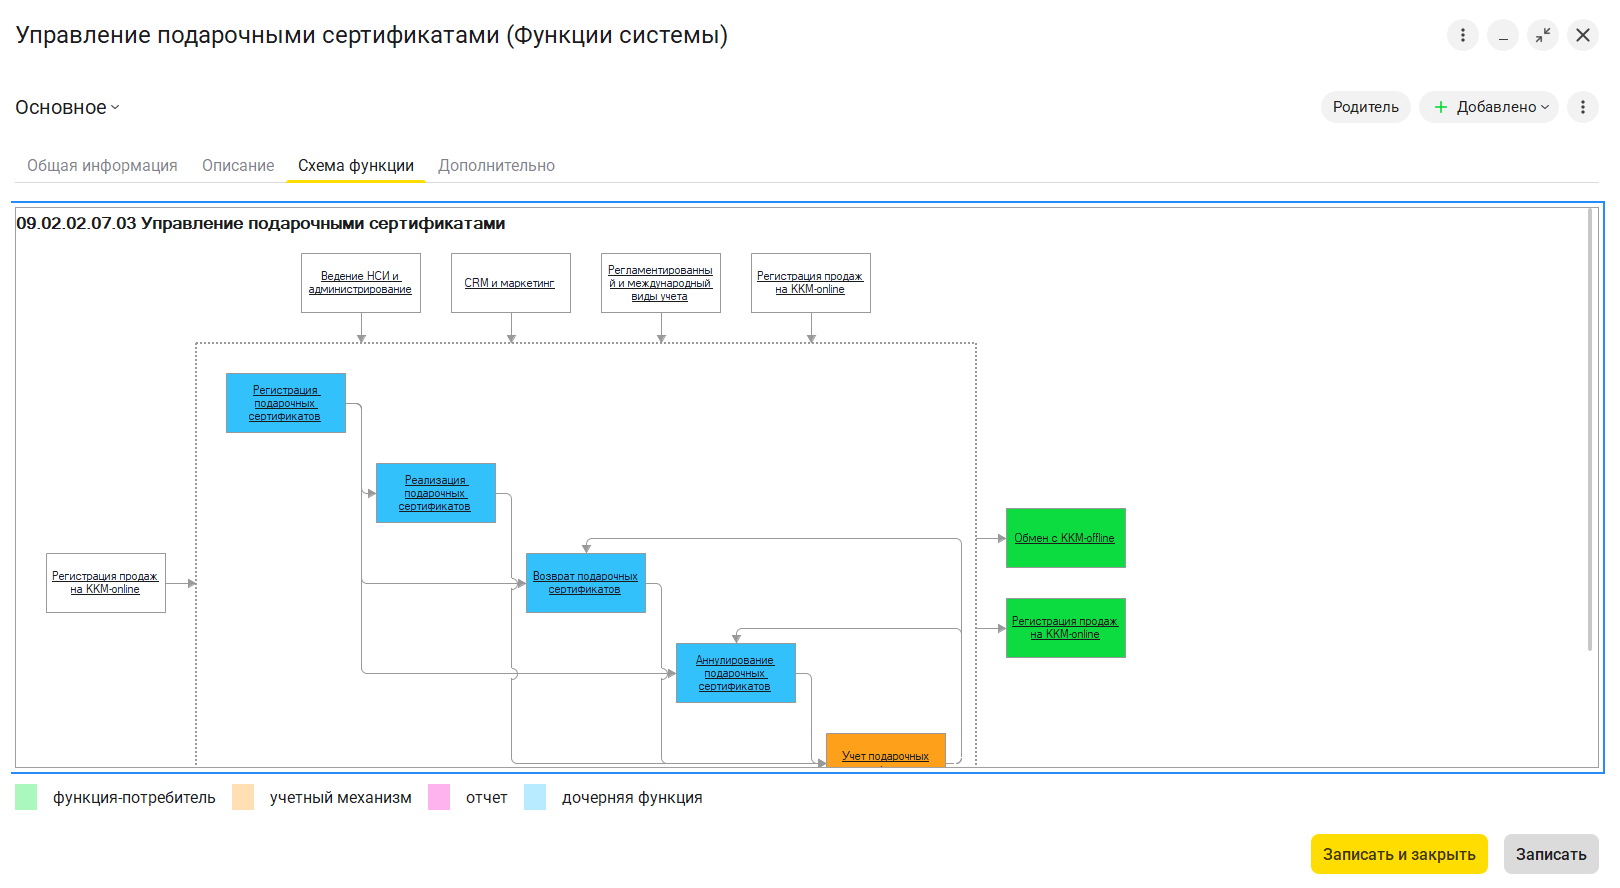Open the Добавлено dropdown button
Screen dimensions: 1620x888
pos(1489,107)
